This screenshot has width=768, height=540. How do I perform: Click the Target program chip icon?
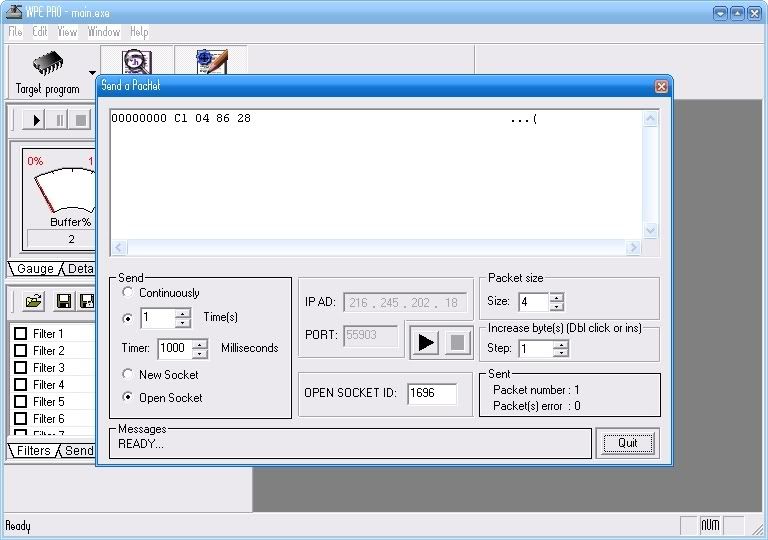point(48,64)
